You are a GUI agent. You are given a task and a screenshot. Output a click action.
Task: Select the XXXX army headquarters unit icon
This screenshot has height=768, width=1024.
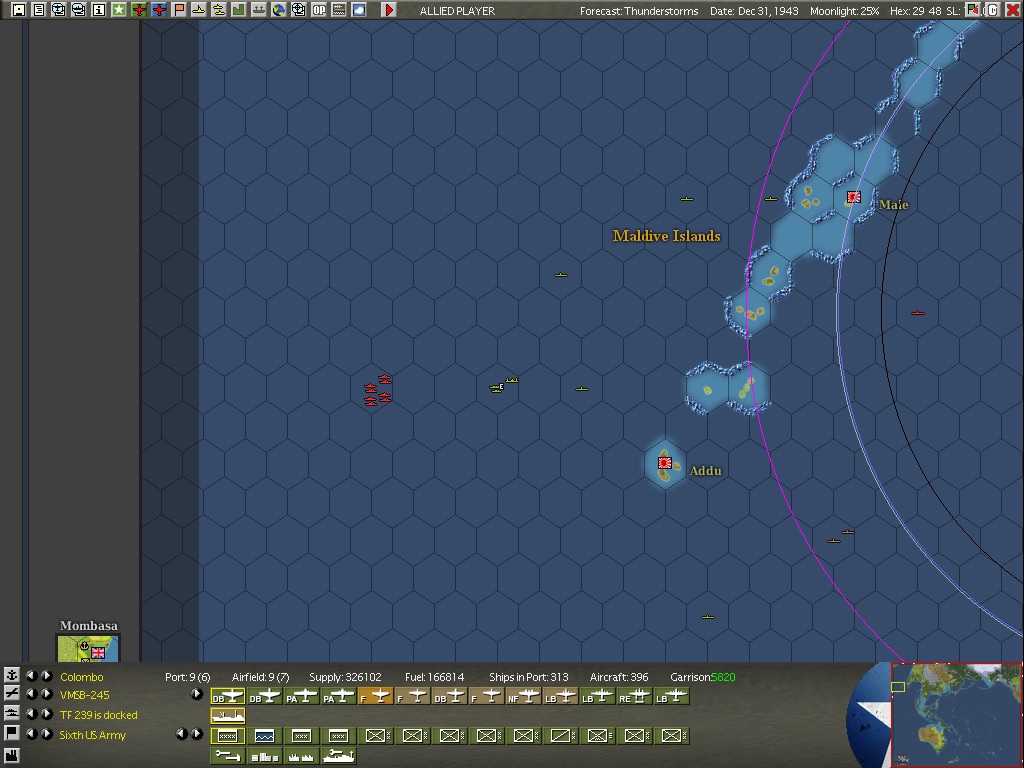(x=228, y=736)
